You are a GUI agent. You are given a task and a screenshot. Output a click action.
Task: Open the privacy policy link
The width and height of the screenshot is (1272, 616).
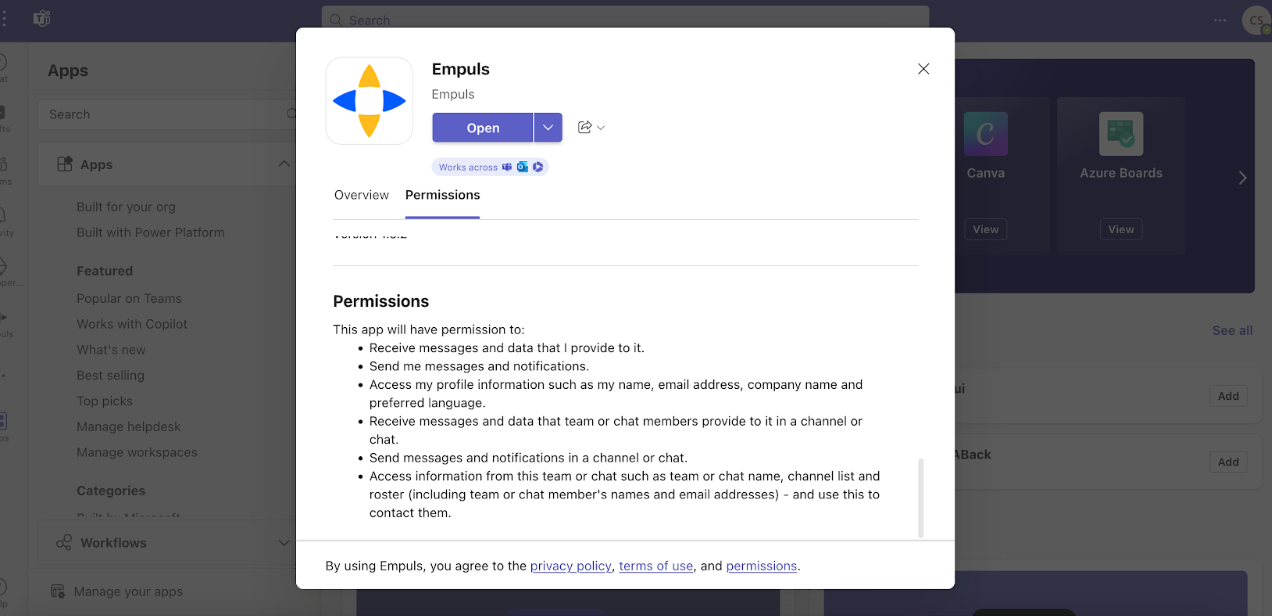click(570, 566)
